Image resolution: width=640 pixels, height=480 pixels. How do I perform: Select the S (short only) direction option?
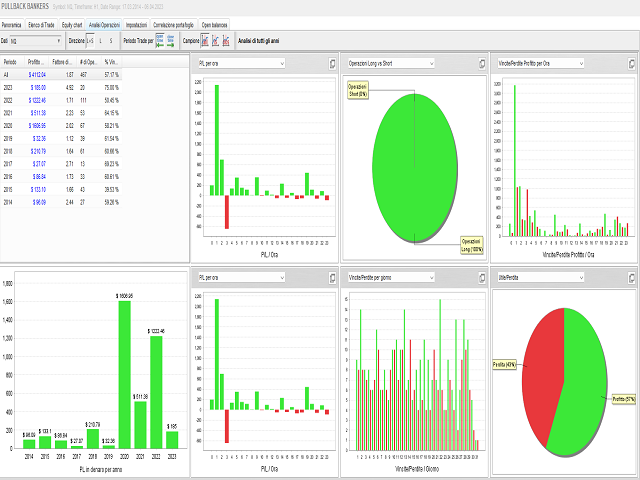click(112, 41)
